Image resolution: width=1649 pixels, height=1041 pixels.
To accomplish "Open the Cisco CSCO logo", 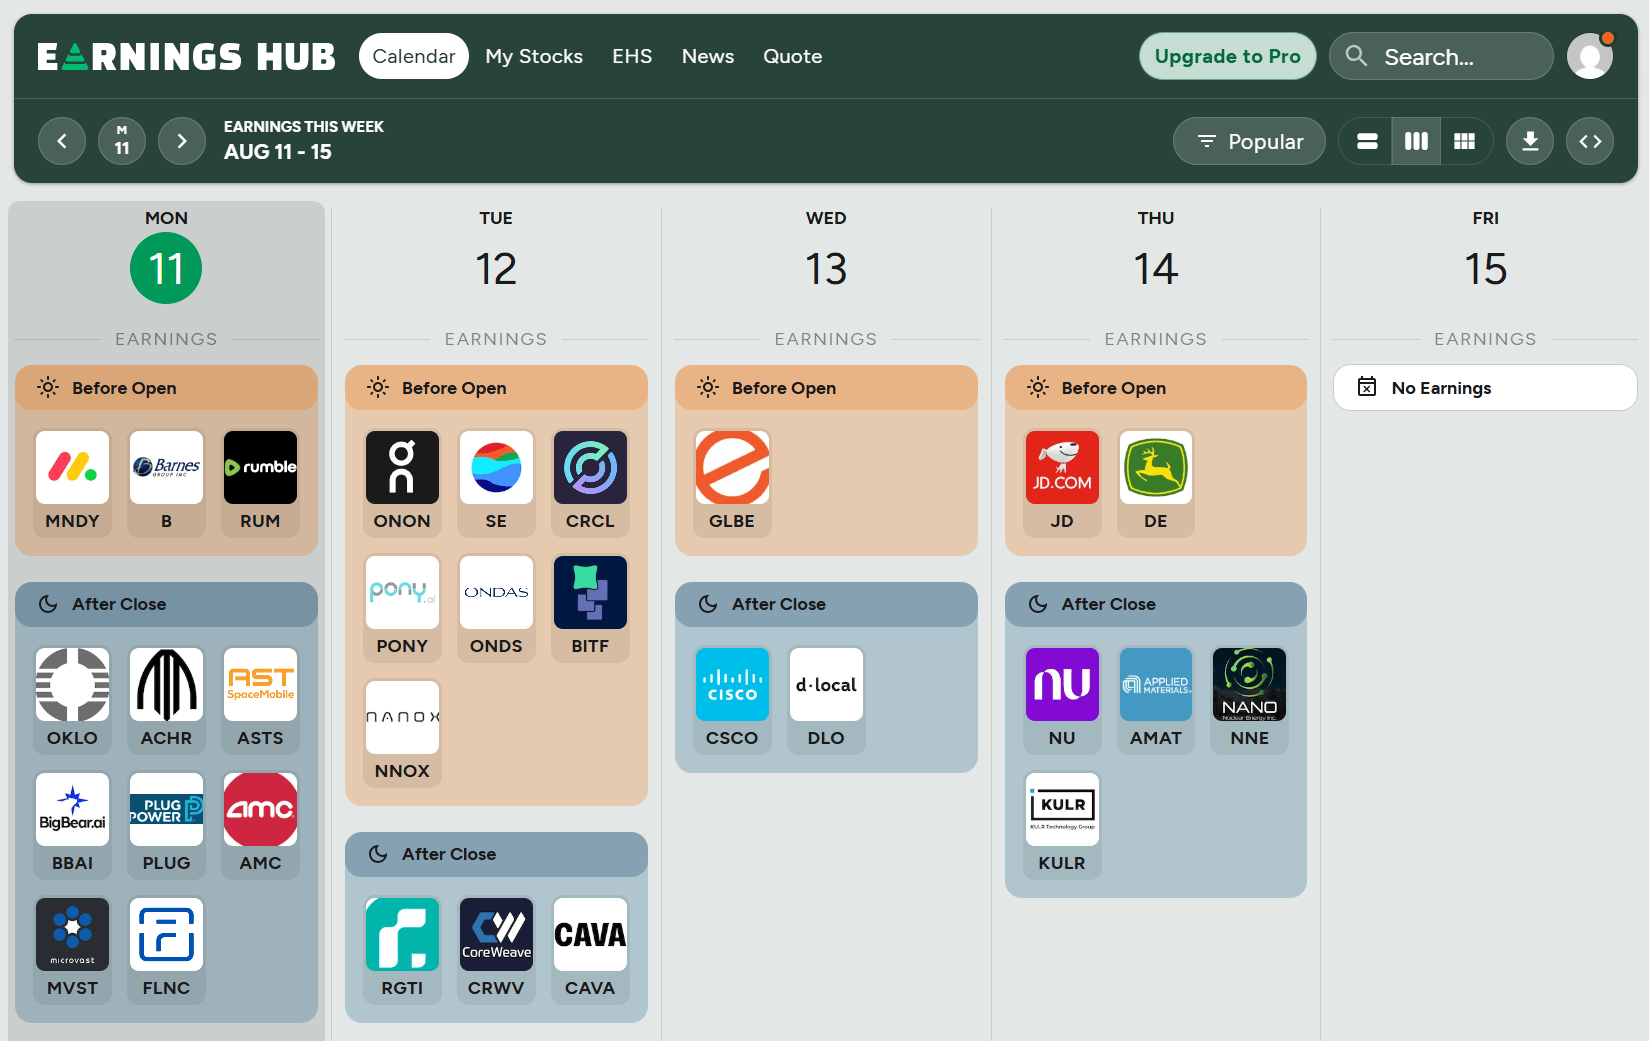I will [732, 684].
